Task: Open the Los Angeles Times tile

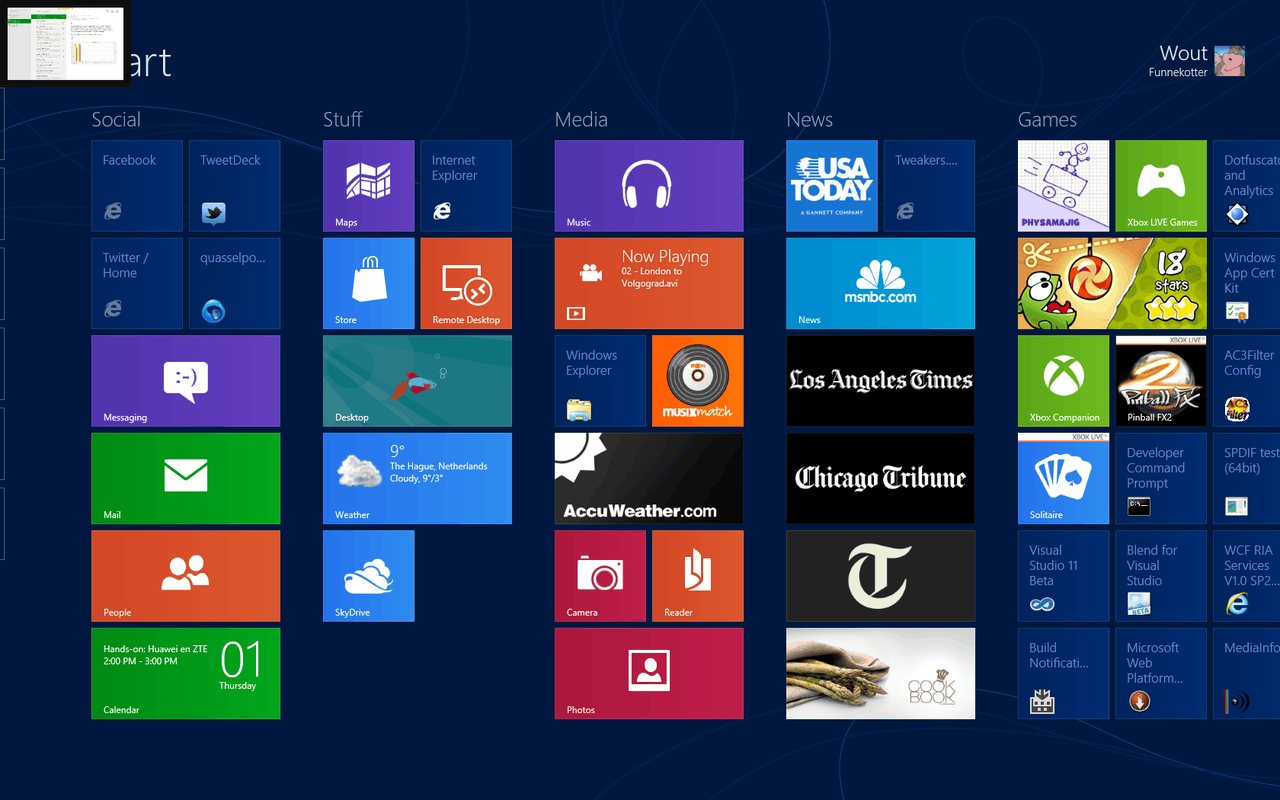Action: click(881, 381)
